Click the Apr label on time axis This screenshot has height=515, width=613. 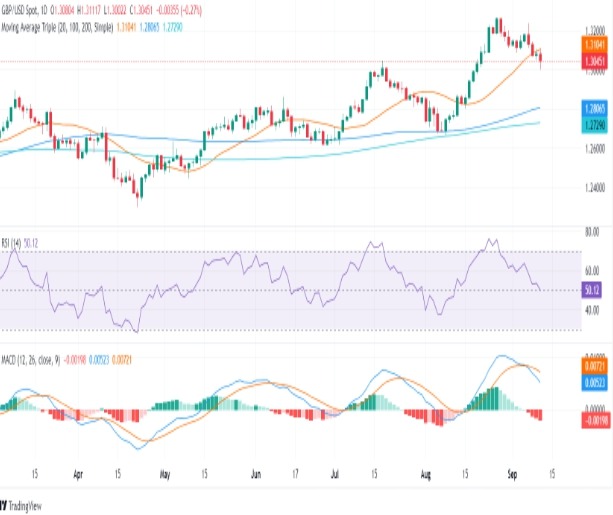click(x=77, y=474)
